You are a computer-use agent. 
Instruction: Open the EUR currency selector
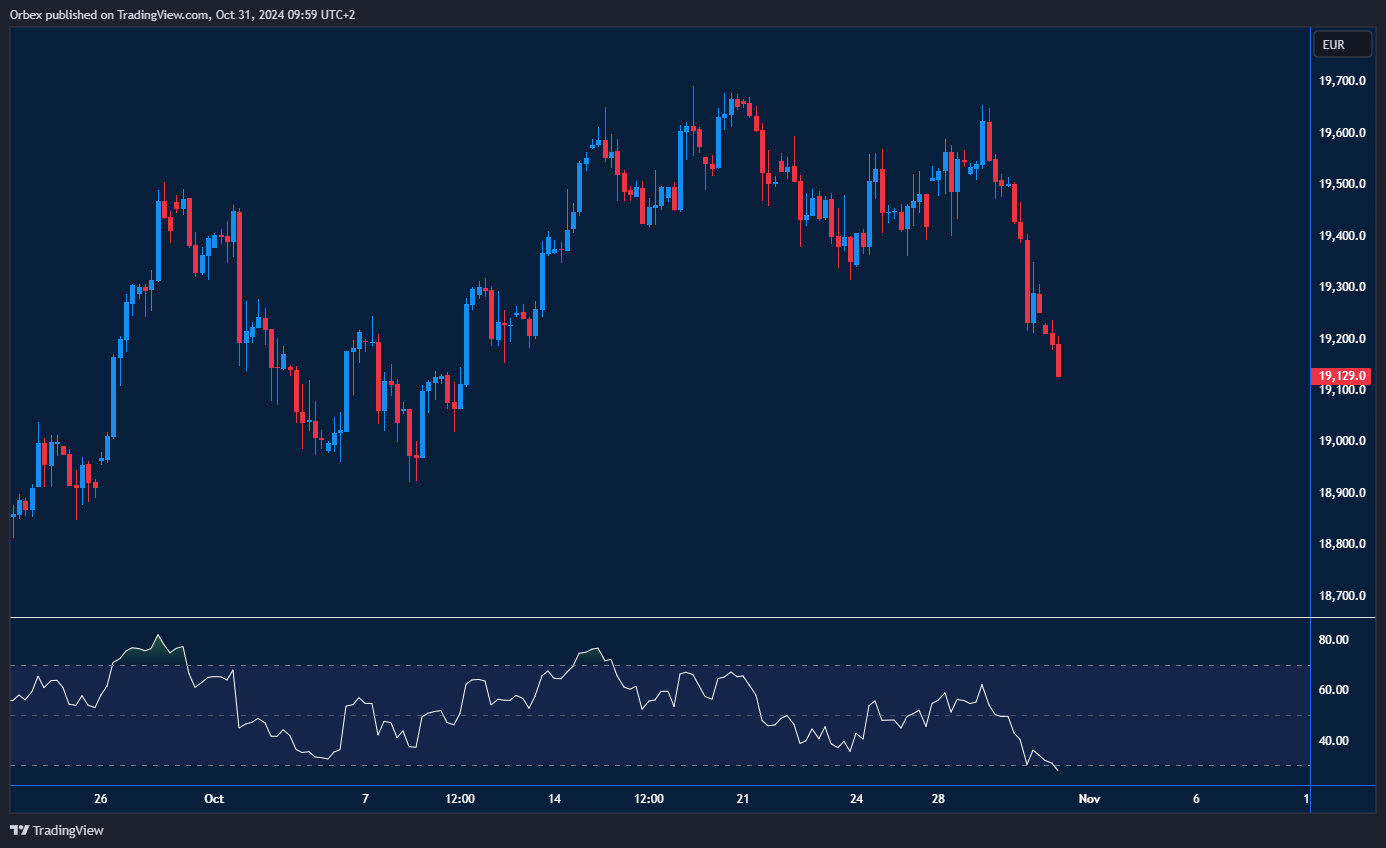pos(1343,45)
